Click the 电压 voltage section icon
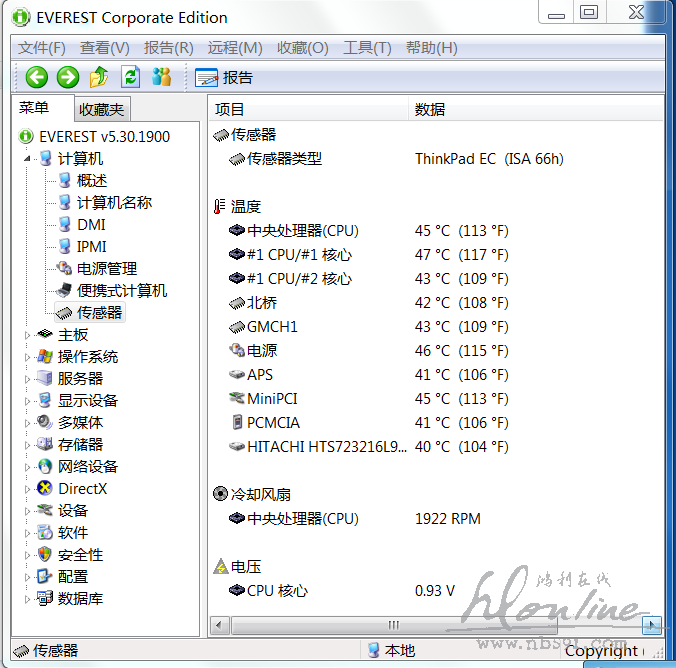Screen dimensions: 676x668 [220, 566]
